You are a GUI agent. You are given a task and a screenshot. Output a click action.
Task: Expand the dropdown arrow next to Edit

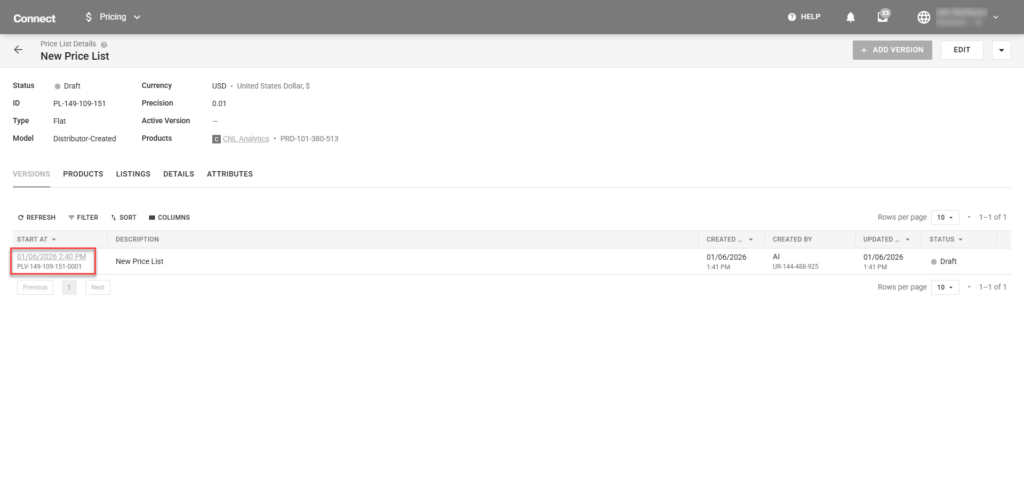(1001, 50)
